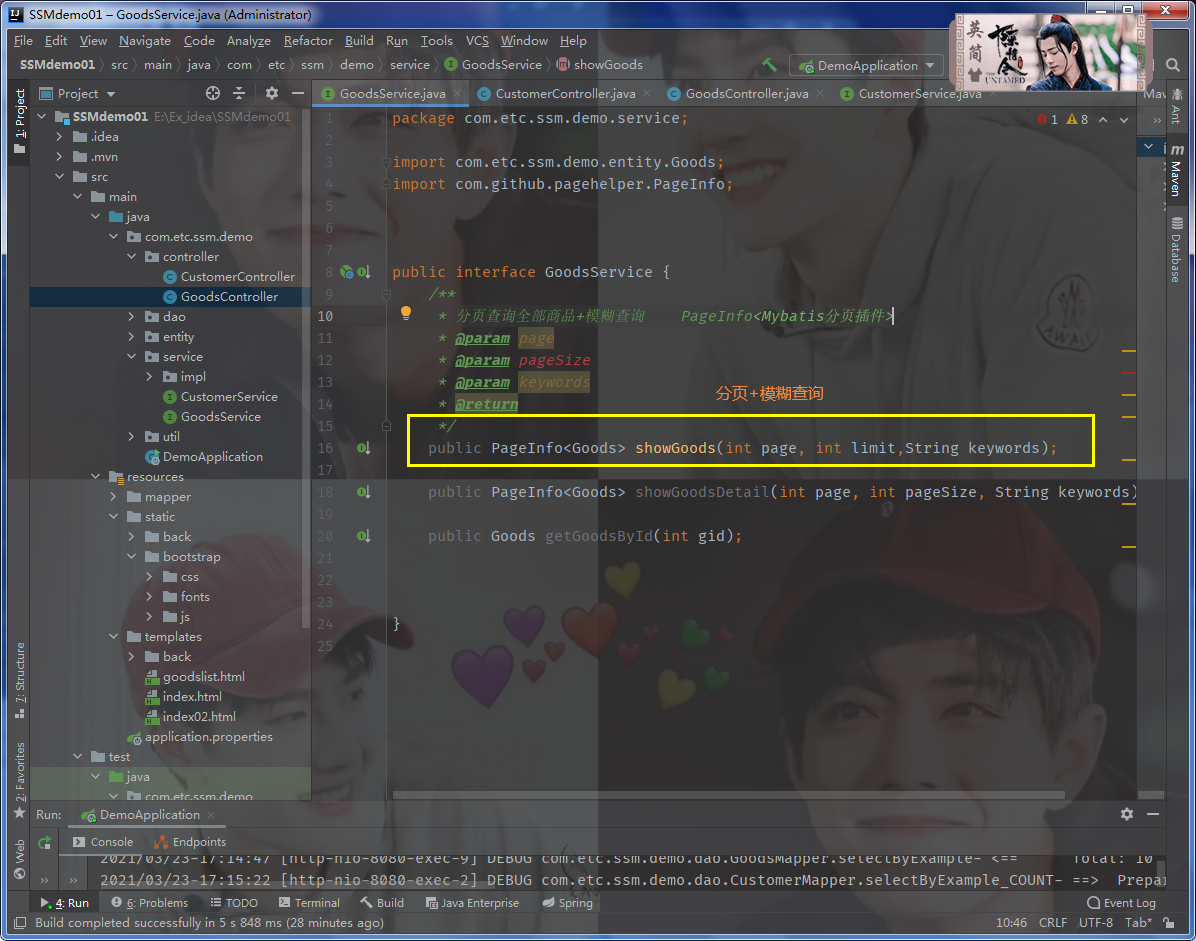The image size is (1196, 941).
Task: Open the Terminal tool window
Action: (x=309, y=903)
